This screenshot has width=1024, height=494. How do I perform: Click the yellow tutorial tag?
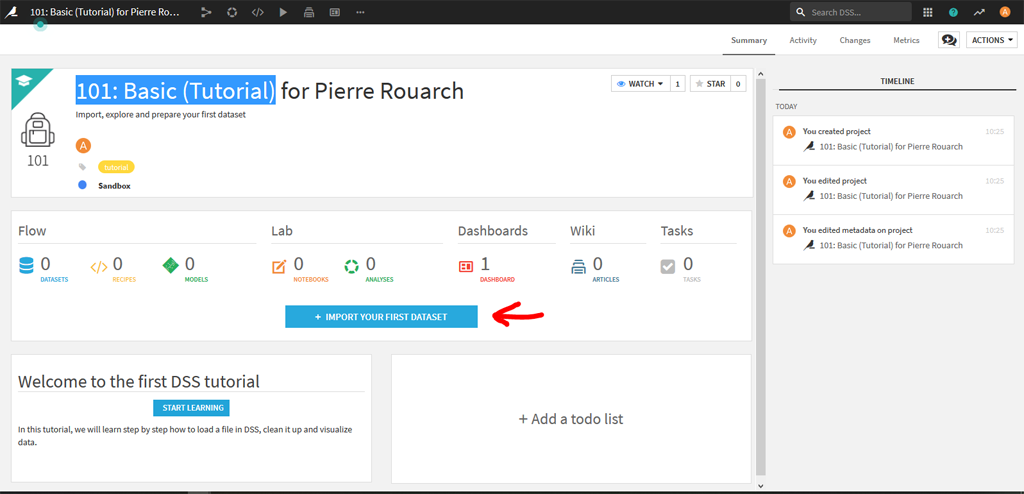[x=116, y=167]
